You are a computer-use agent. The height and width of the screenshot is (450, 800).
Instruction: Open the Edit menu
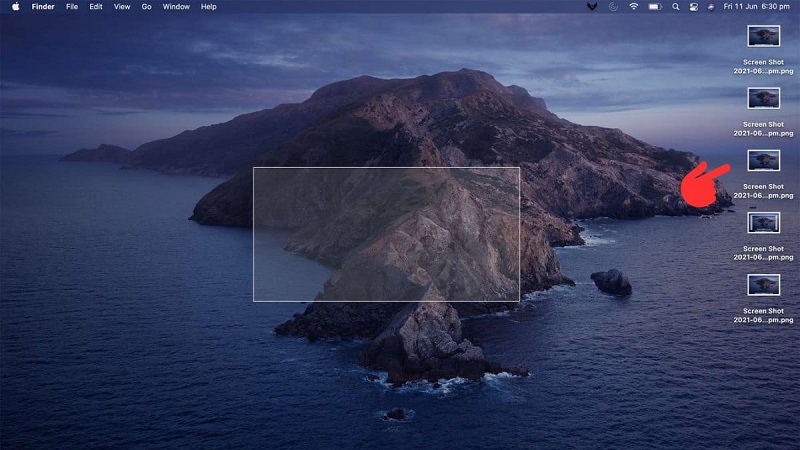coord(96,6)
